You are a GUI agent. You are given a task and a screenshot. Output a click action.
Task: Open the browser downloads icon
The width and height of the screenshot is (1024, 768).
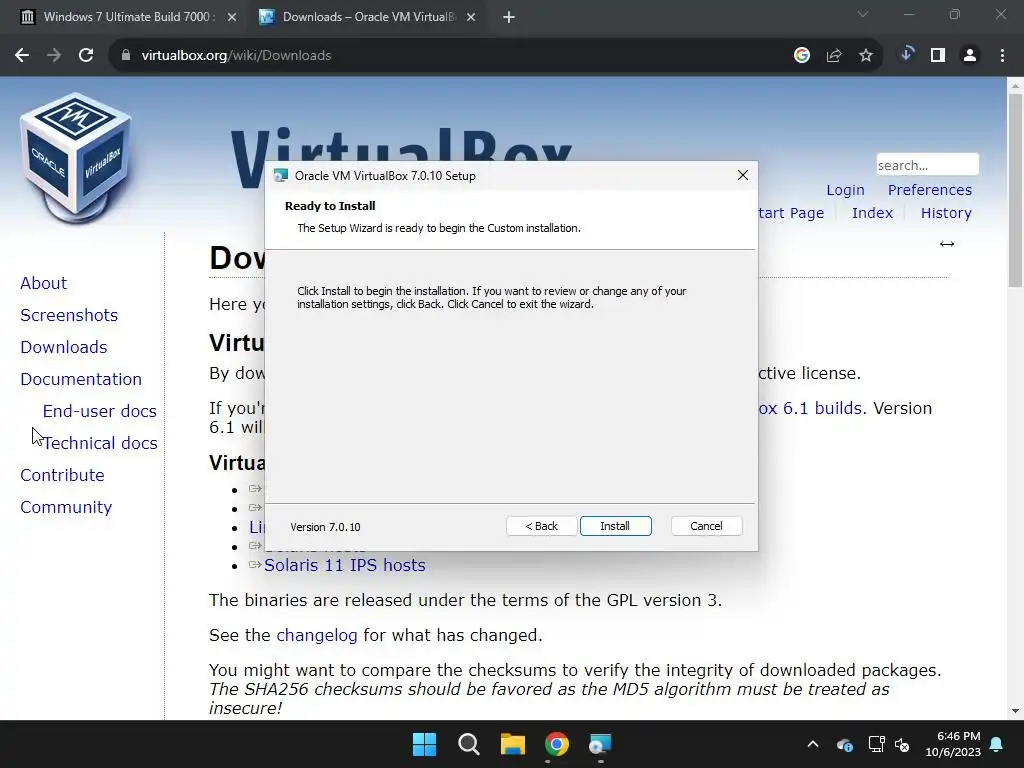coord(906,55)
